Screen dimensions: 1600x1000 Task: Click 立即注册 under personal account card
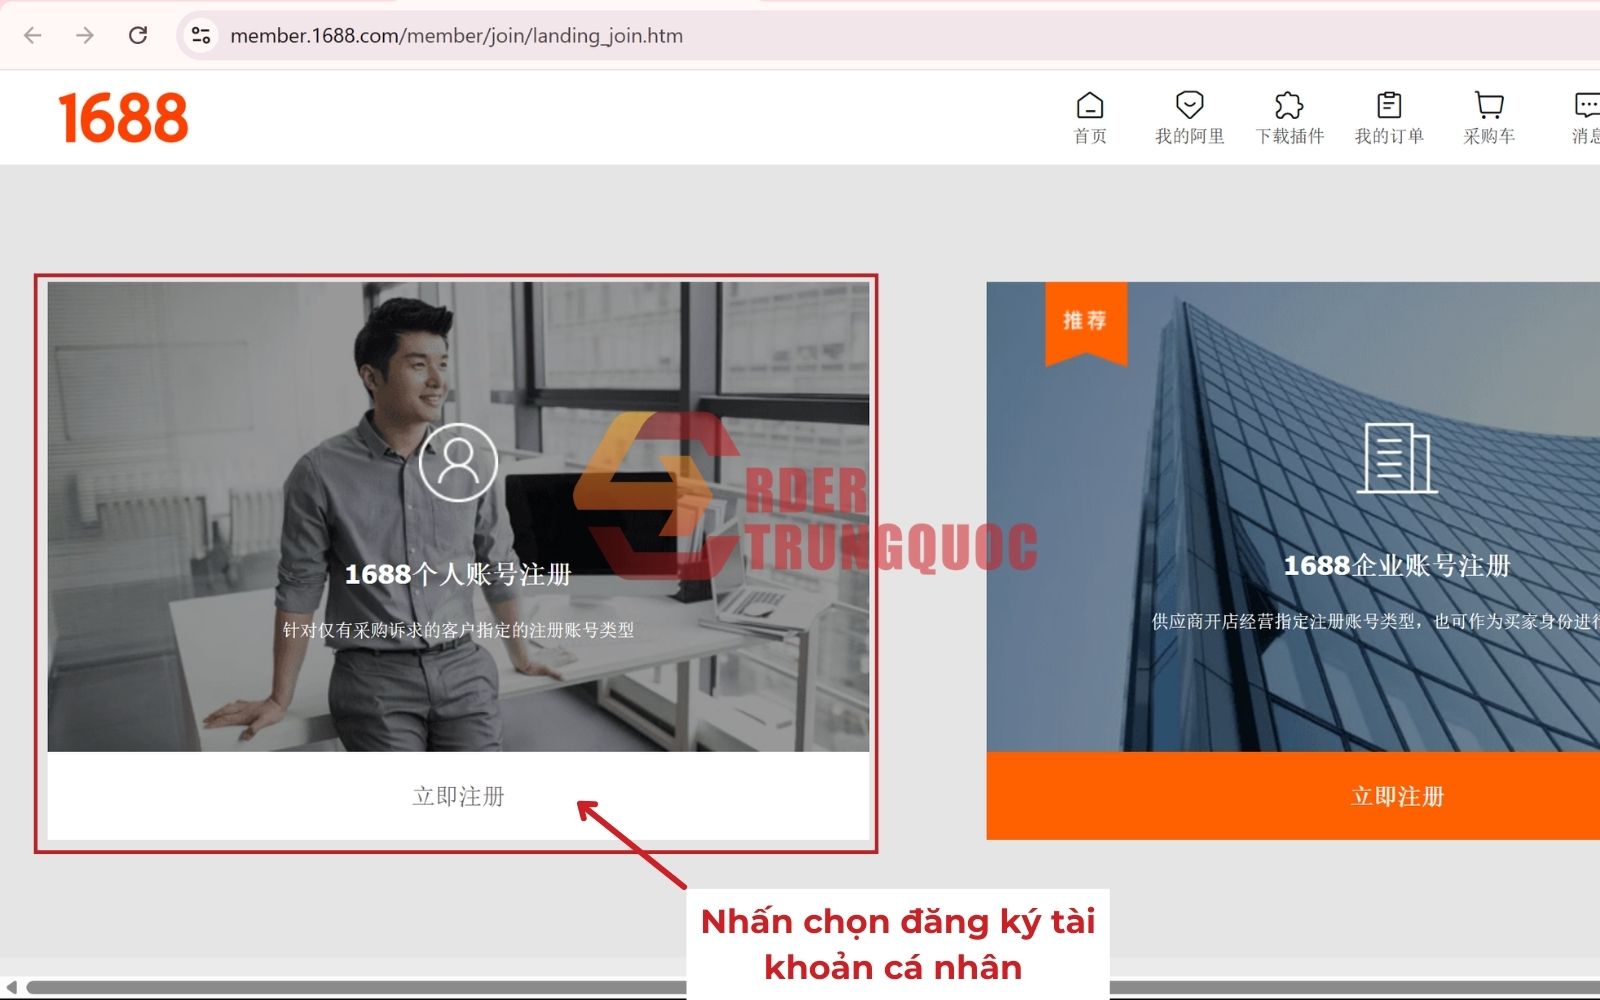pyautogui.click(x=458, y=796)
